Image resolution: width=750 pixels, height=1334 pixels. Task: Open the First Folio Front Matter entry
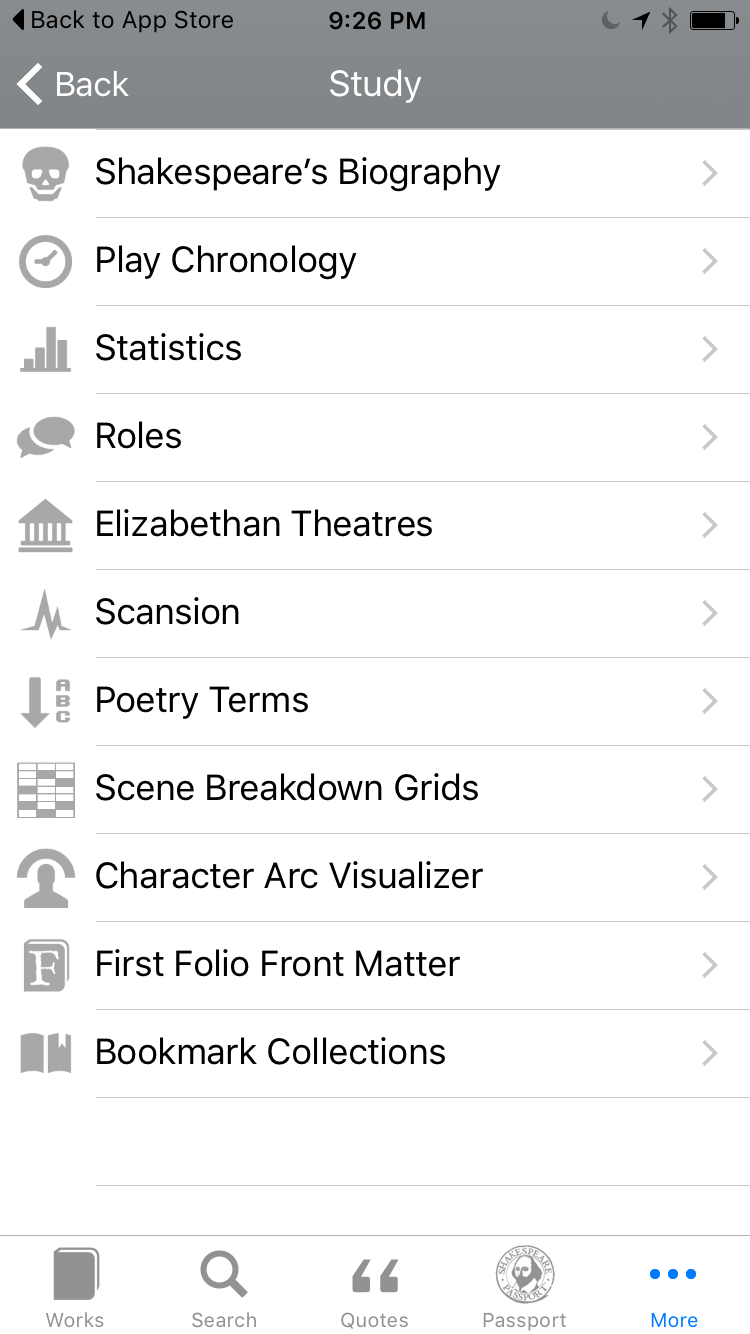tap(278, 965)
